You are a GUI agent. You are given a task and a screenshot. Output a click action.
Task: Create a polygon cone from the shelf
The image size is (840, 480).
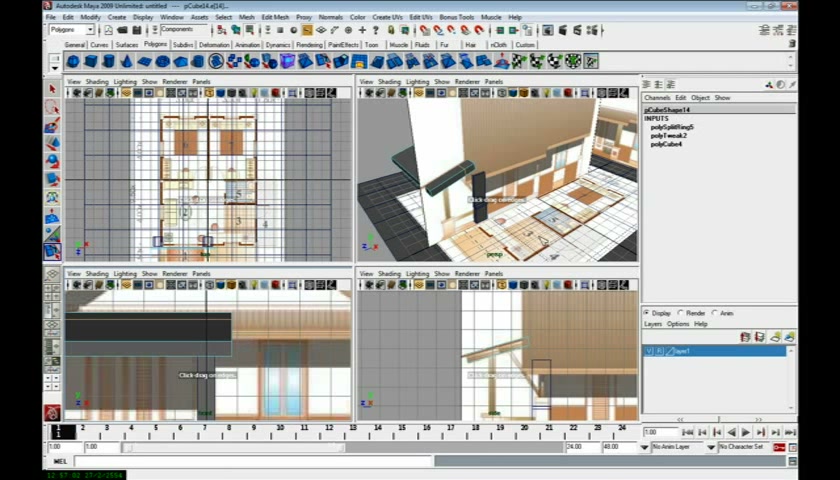(126, 62)
